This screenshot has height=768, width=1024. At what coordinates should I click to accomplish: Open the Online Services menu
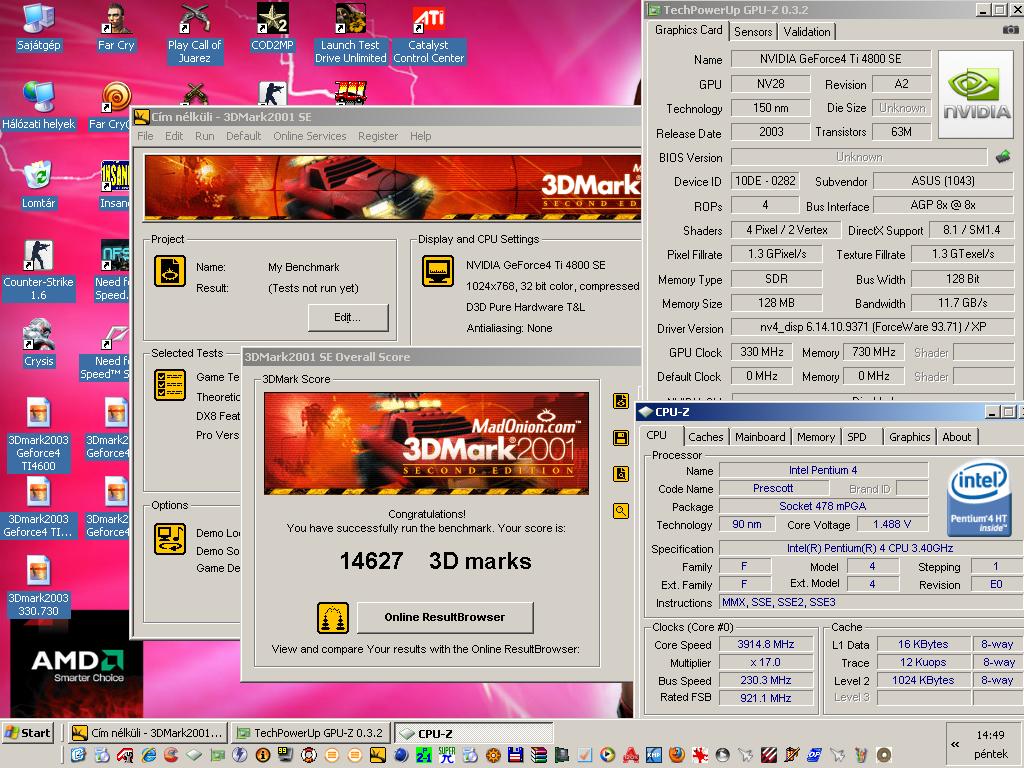point(310,136)
